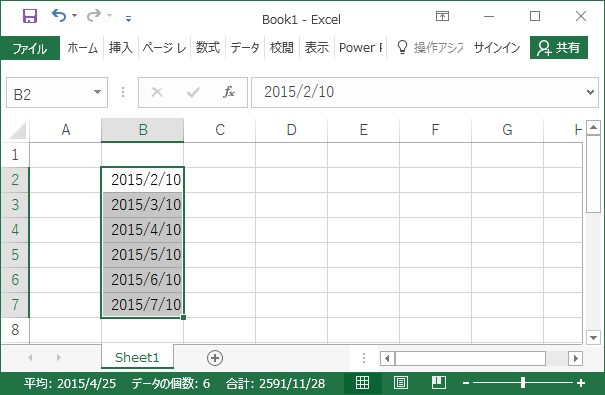
Task: Click horizontal scrollbar right arrow
Action: [x=575, y=359]
